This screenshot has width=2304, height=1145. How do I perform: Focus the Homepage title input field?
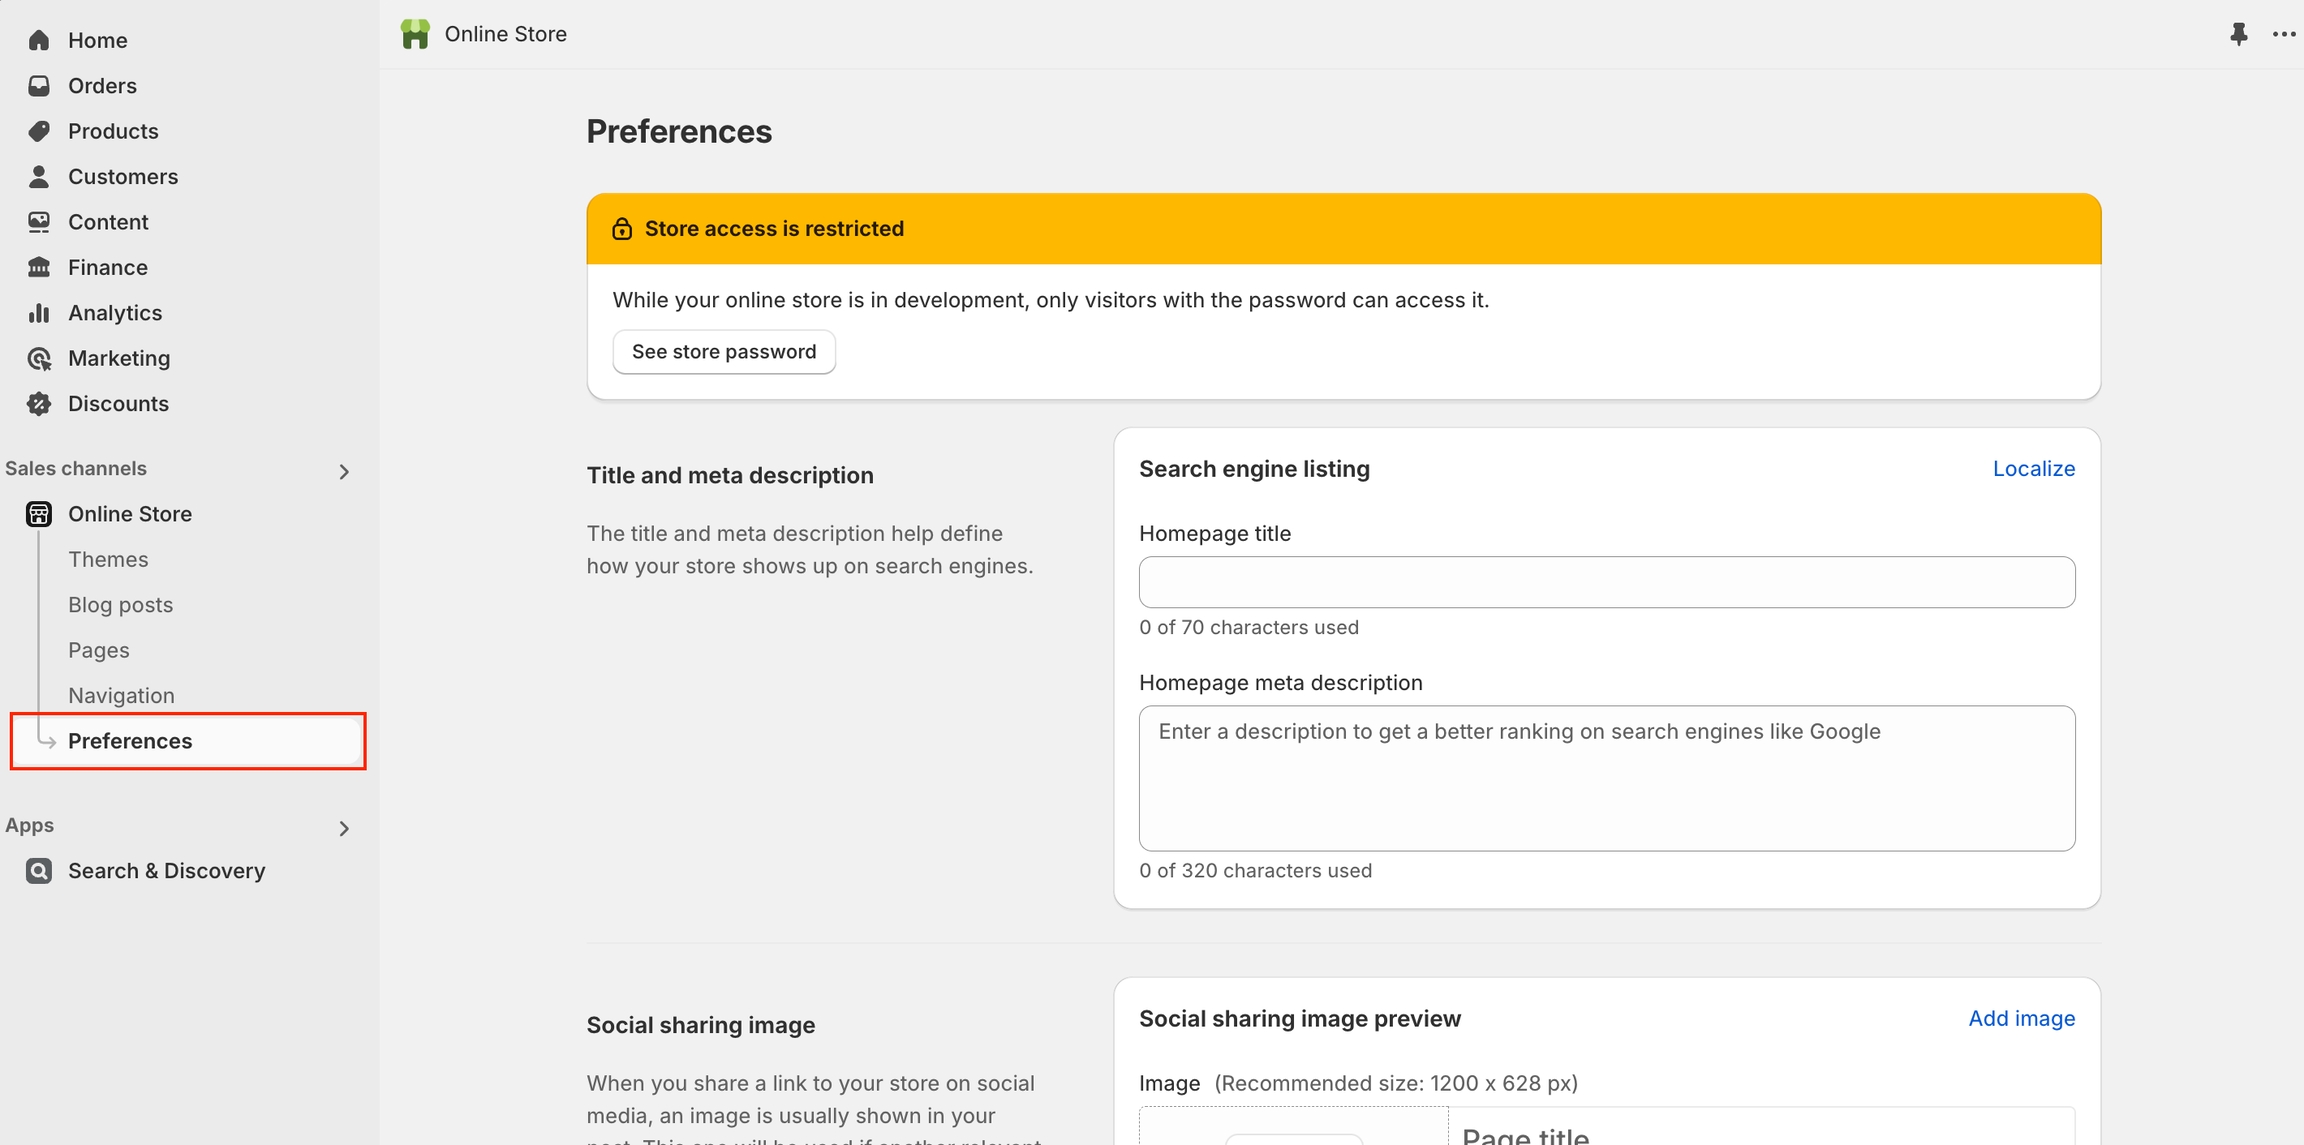pos(1606,582)
